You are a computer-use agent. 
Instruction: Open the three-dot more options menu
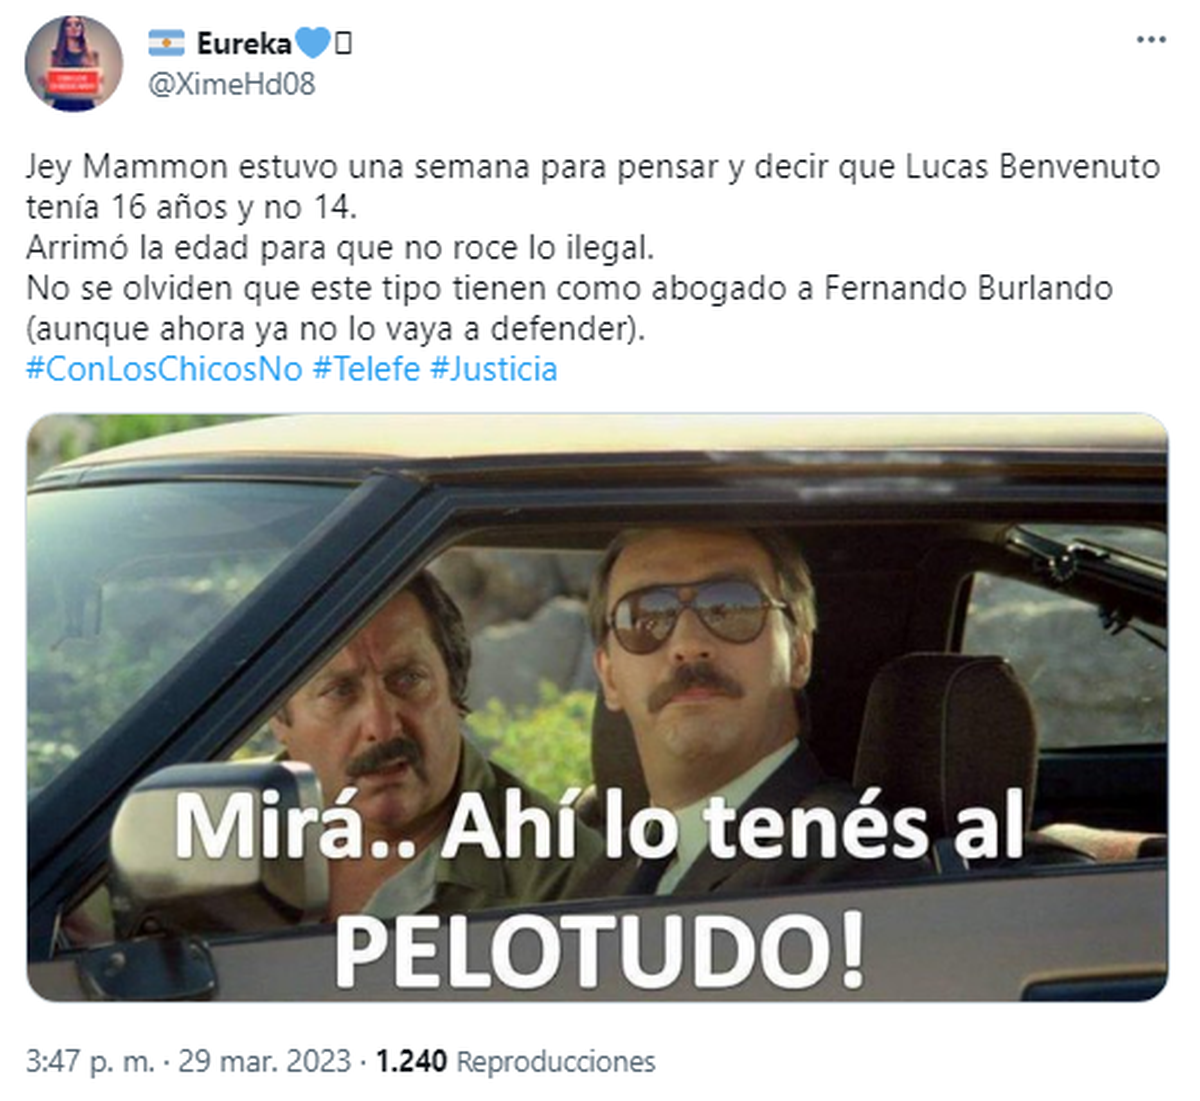[x=1151, y=40]
